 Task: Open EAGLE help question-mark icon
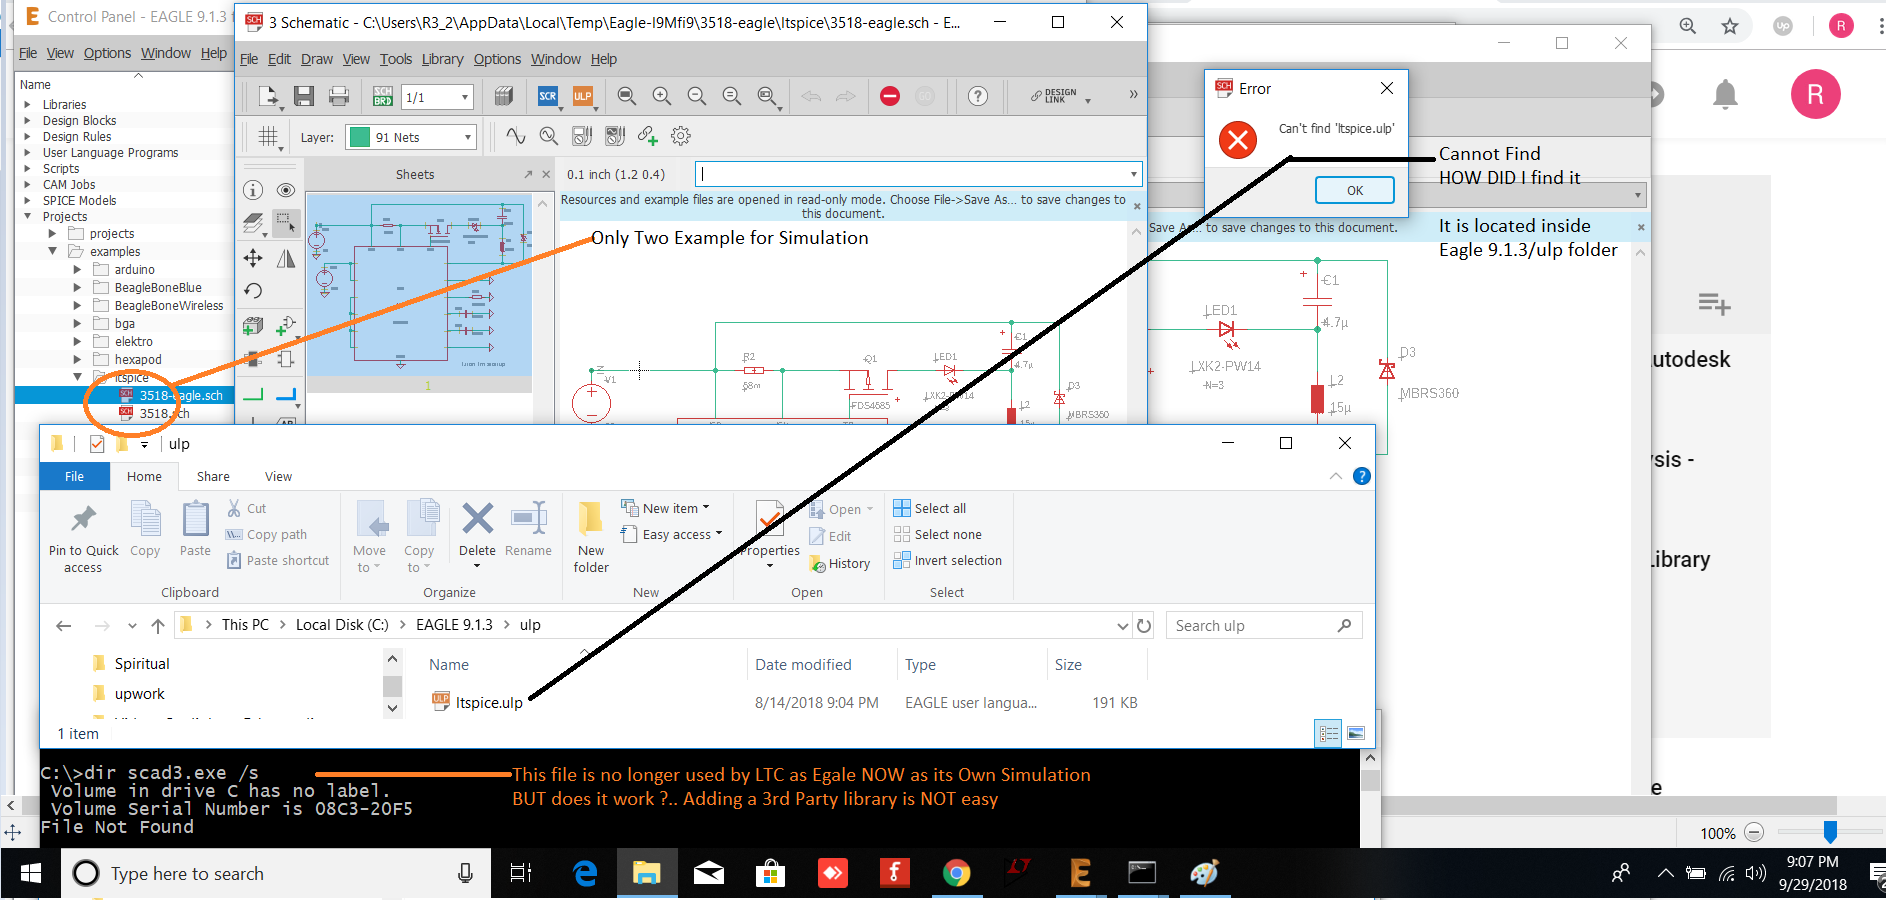[978, 96]
